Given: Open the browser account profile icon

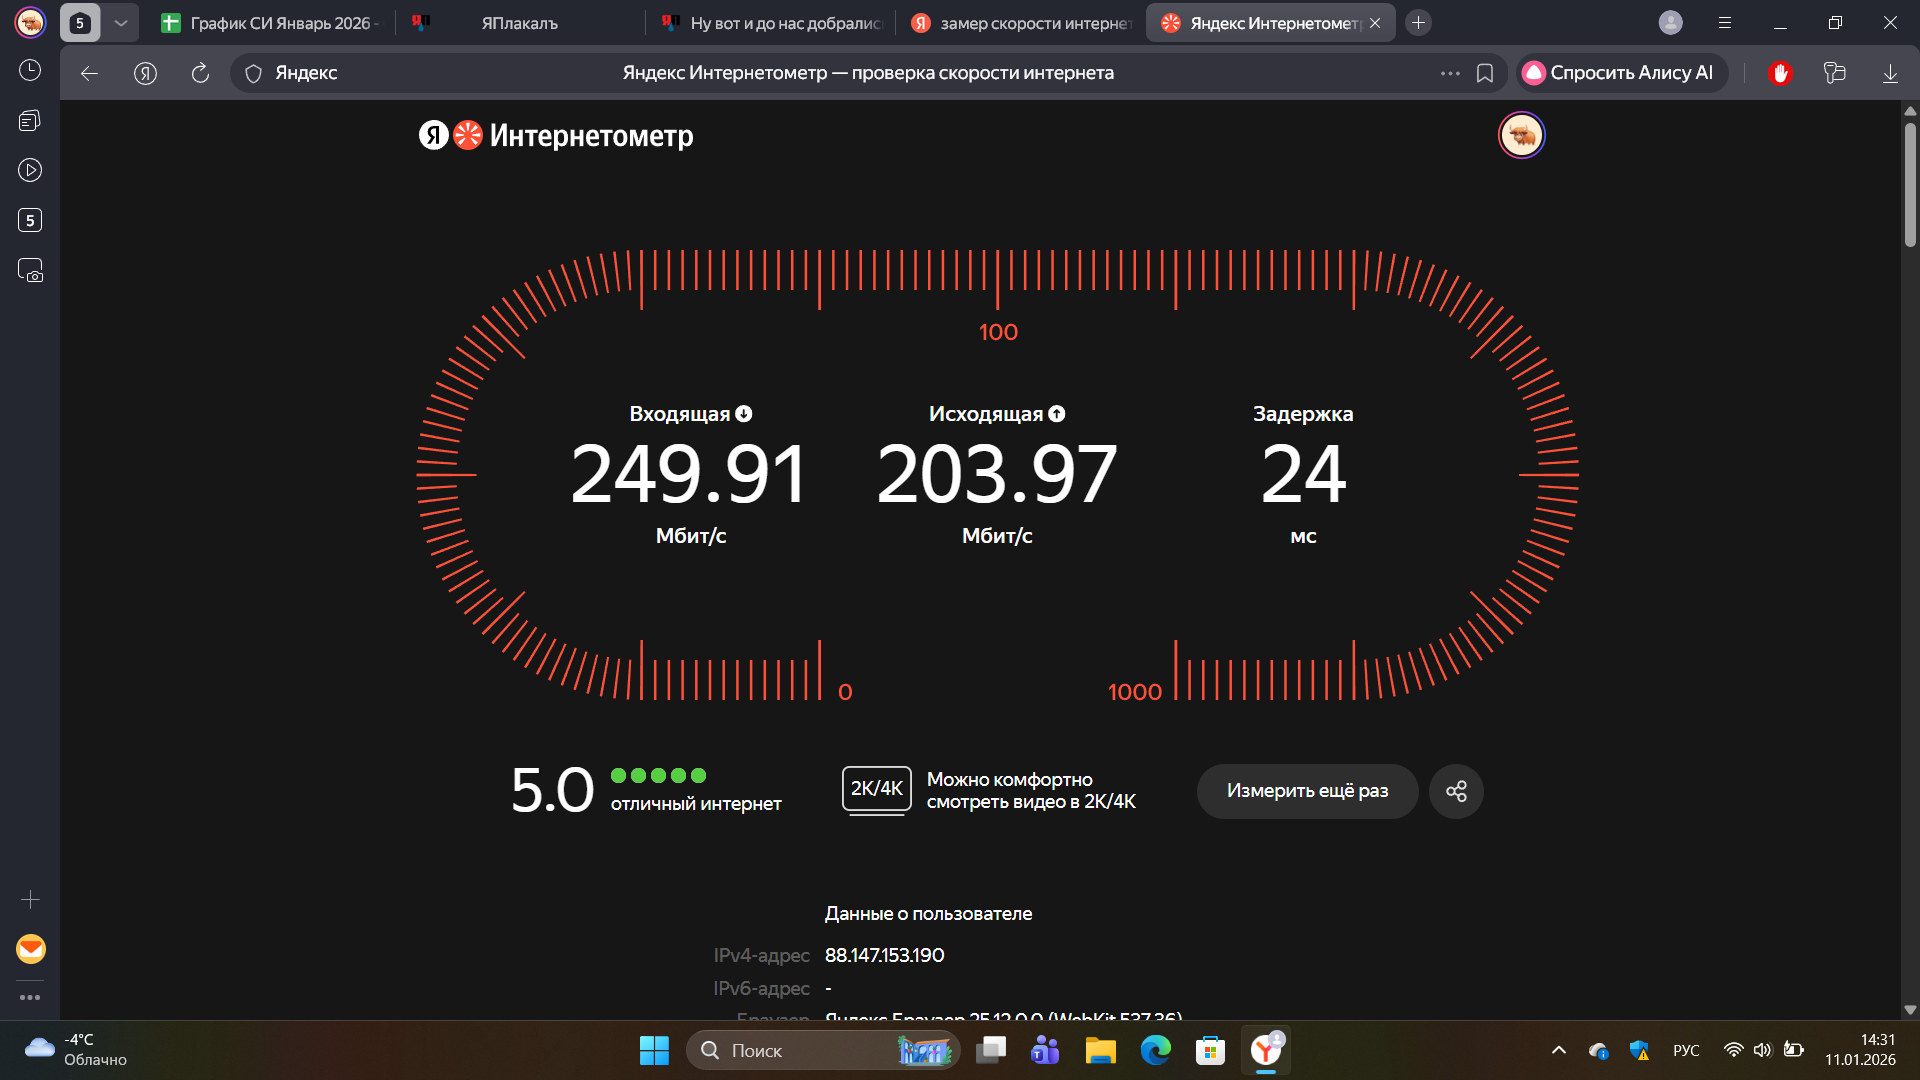Looking at the screenshot, I should click(1670, 23).
